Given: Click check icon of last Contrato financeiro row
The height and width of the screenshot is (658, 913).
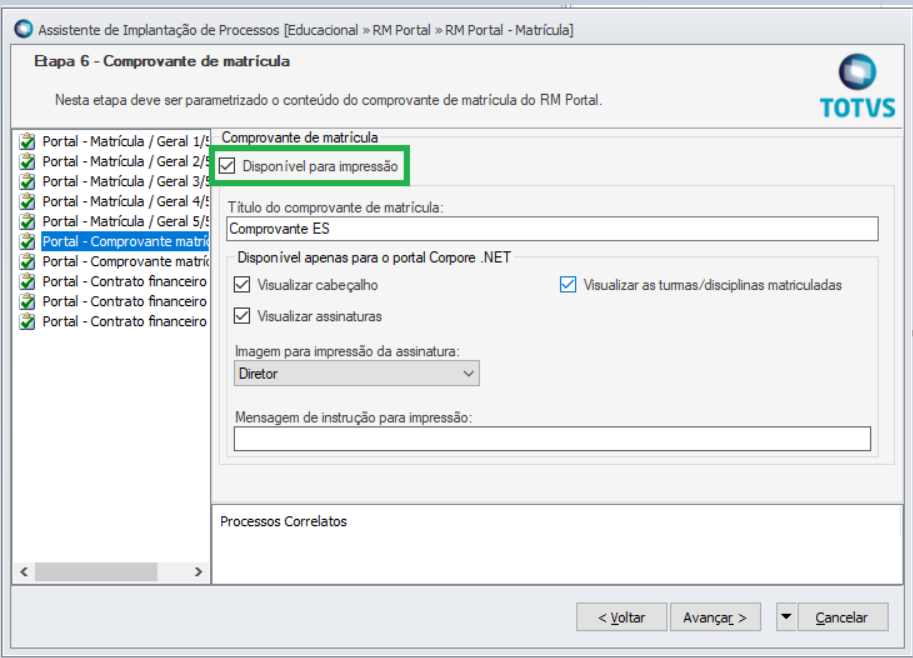Looking at the screenshot, I should click(27, 321).
